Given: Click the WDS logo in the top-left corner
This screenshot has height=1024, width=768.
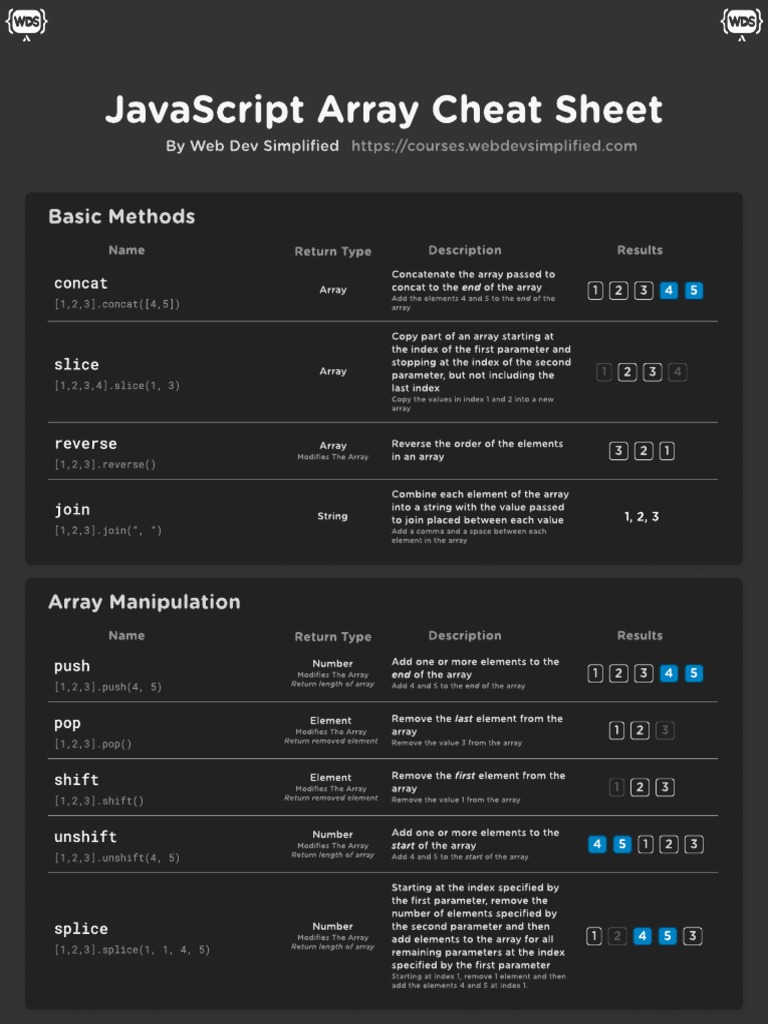Looking at the screenshot, I should [x=27, y=22].
